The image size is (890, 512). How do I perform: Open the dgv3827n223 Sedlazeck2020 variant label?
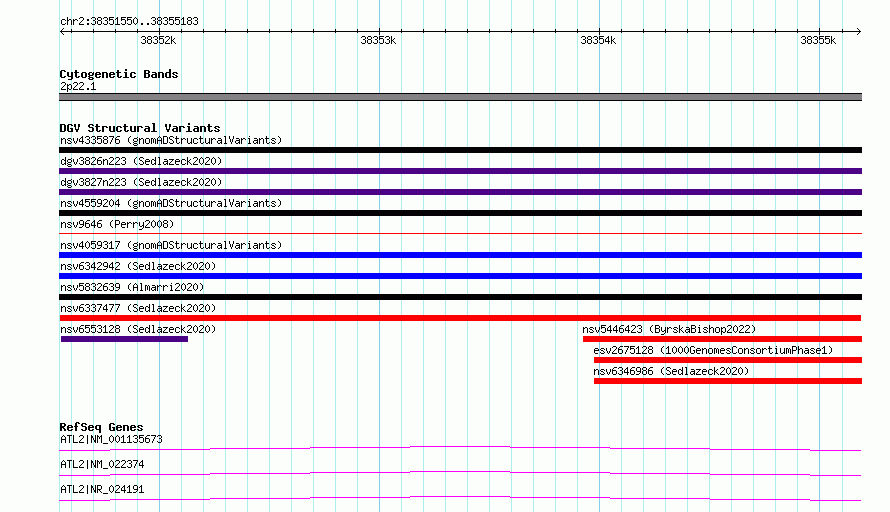[141, 182]
